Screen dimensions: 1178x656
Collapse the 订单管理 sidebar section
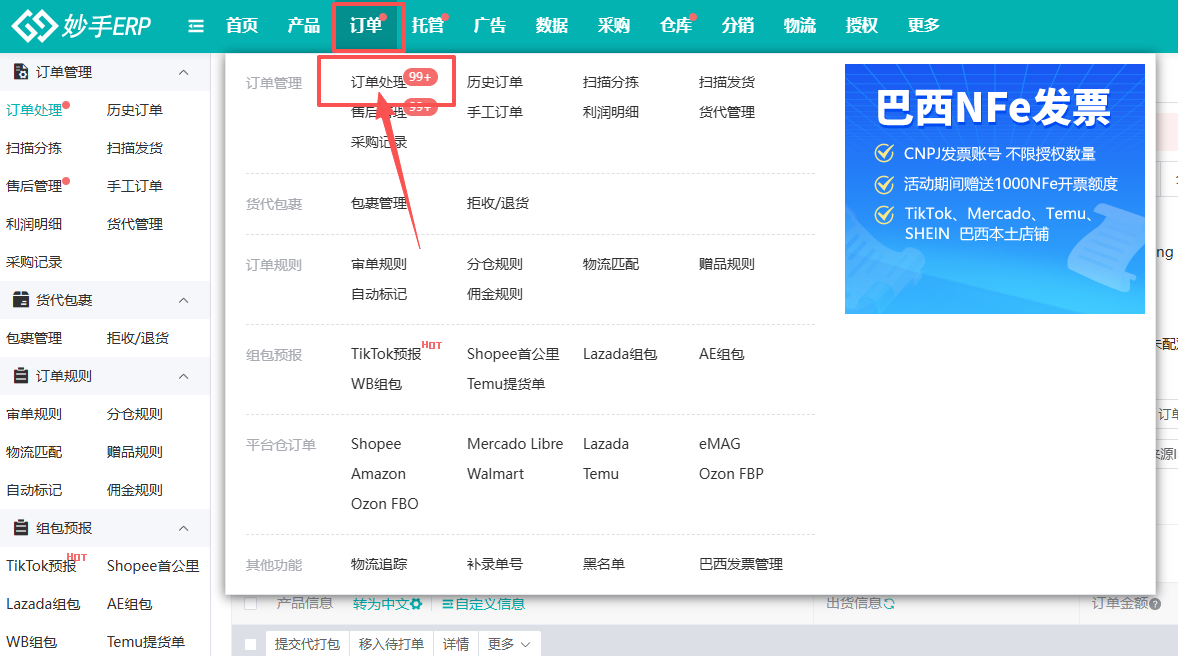point(183,72)
